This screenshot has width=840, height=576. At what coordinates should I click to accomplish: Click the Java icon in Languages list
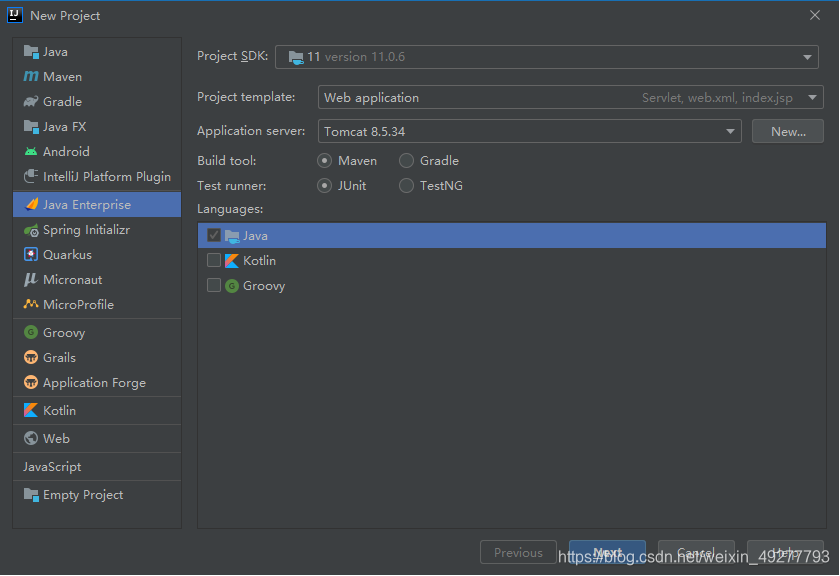[x=232, y=236]
